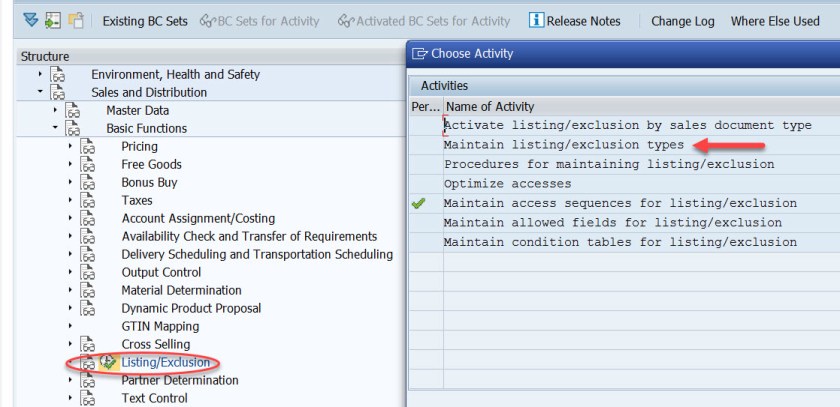The width and height of the screenshot is (840, 407).
Task: Expand the Output Control tree node
Action: (70, 273)
